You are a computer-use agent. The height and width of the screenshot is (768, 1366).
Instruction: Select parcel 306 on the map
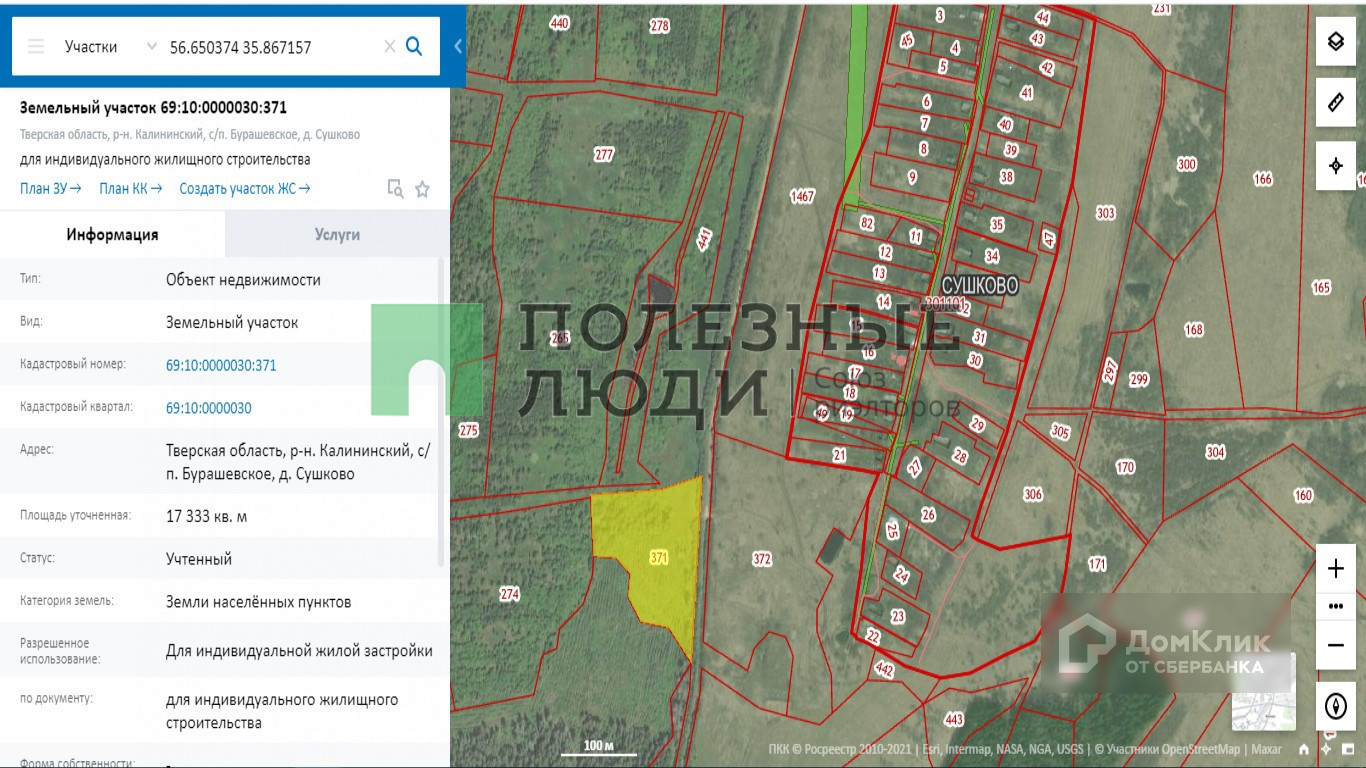coord(1033,494)
